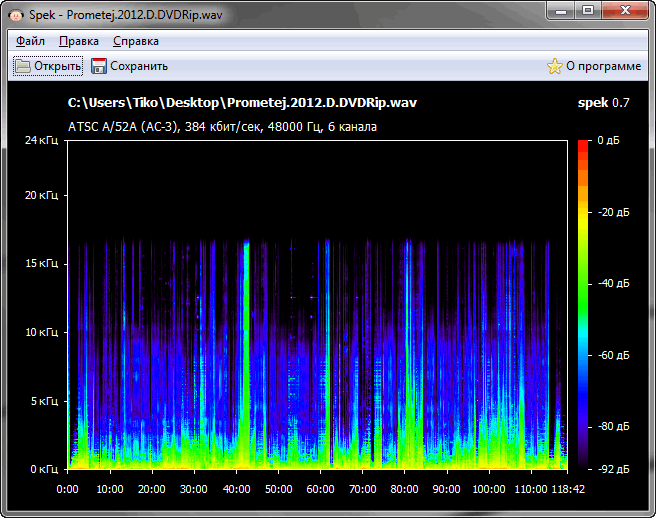Open the Файл menu
Viewport: 656px width, 518px height.
point(30,41)
